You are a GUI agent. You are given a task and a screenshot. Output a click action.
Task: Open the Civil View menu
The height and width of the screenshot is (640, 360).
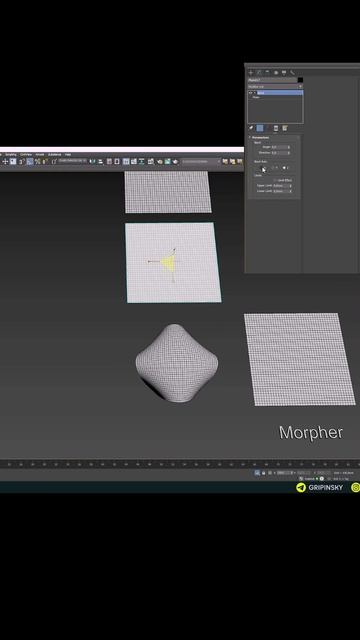pos(26,154)
